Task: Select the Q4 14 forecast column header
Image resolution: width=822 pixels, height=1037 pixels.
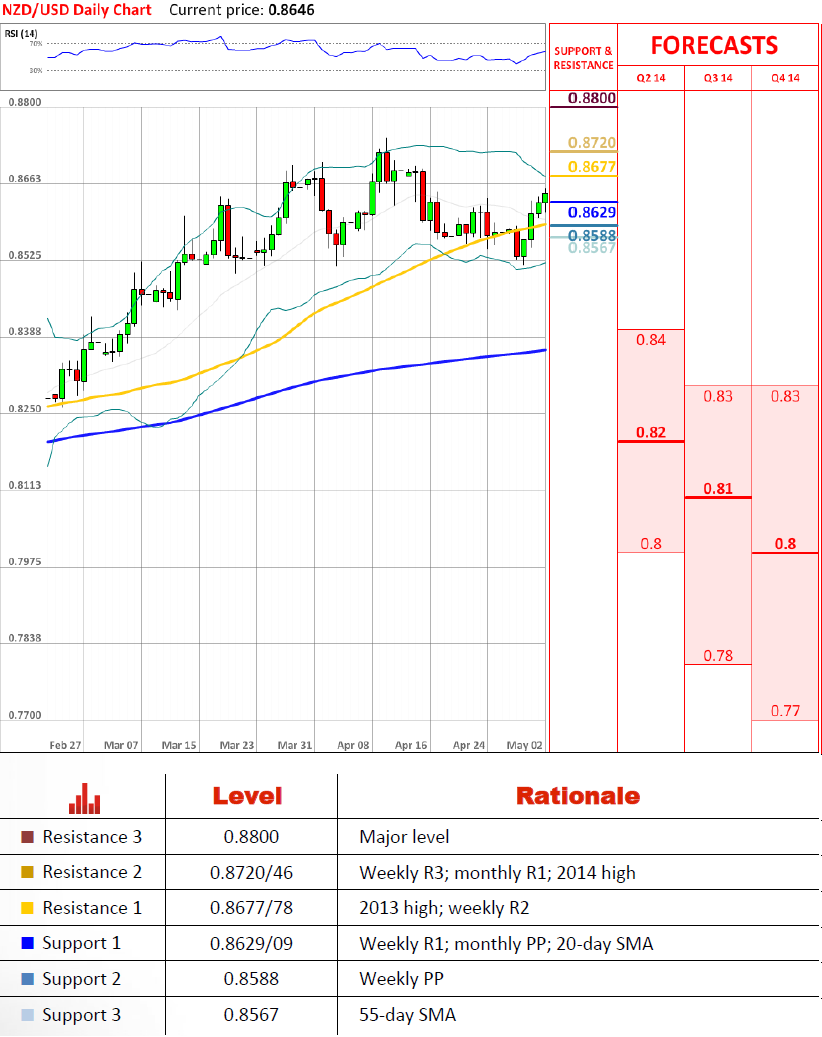Action: [x=786, y=78]
